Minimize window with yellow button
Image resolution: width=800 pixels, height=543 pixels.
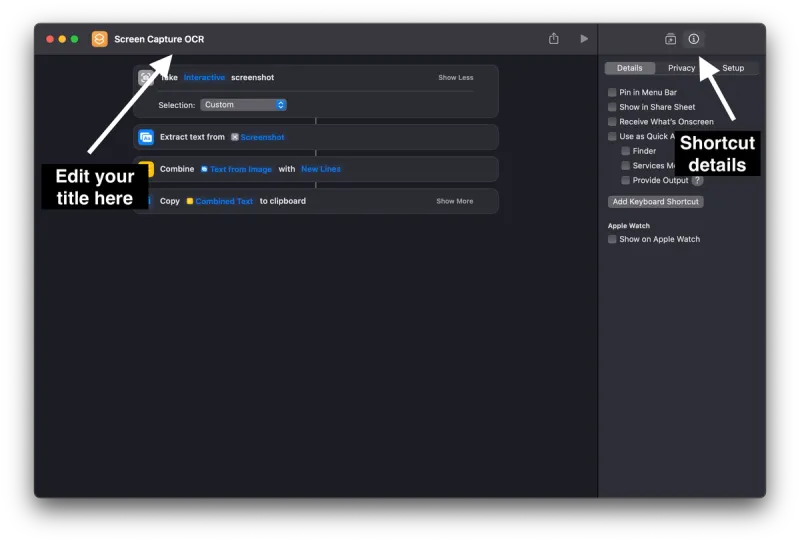point(62,39)
